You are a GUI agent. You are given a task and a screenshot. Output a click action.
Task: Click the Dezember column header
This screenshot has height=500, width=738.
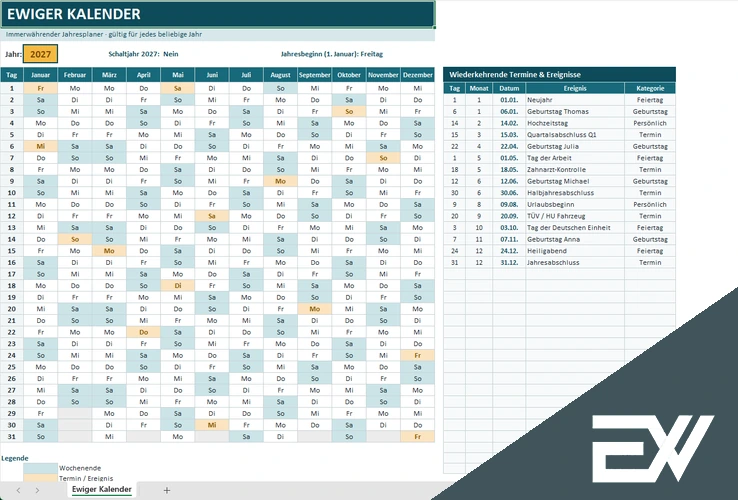[x=417, y=75]
